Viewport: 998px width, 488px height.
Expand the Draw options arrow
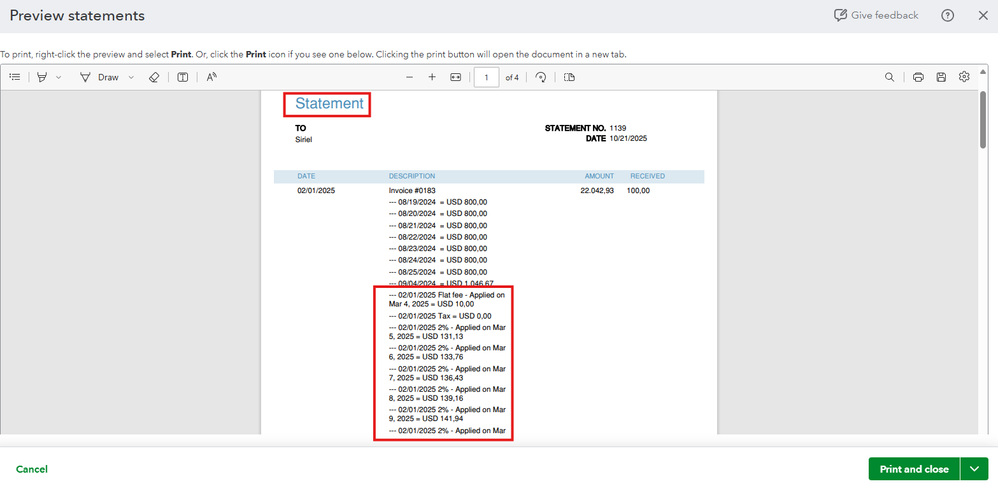(x=131, y=77)
